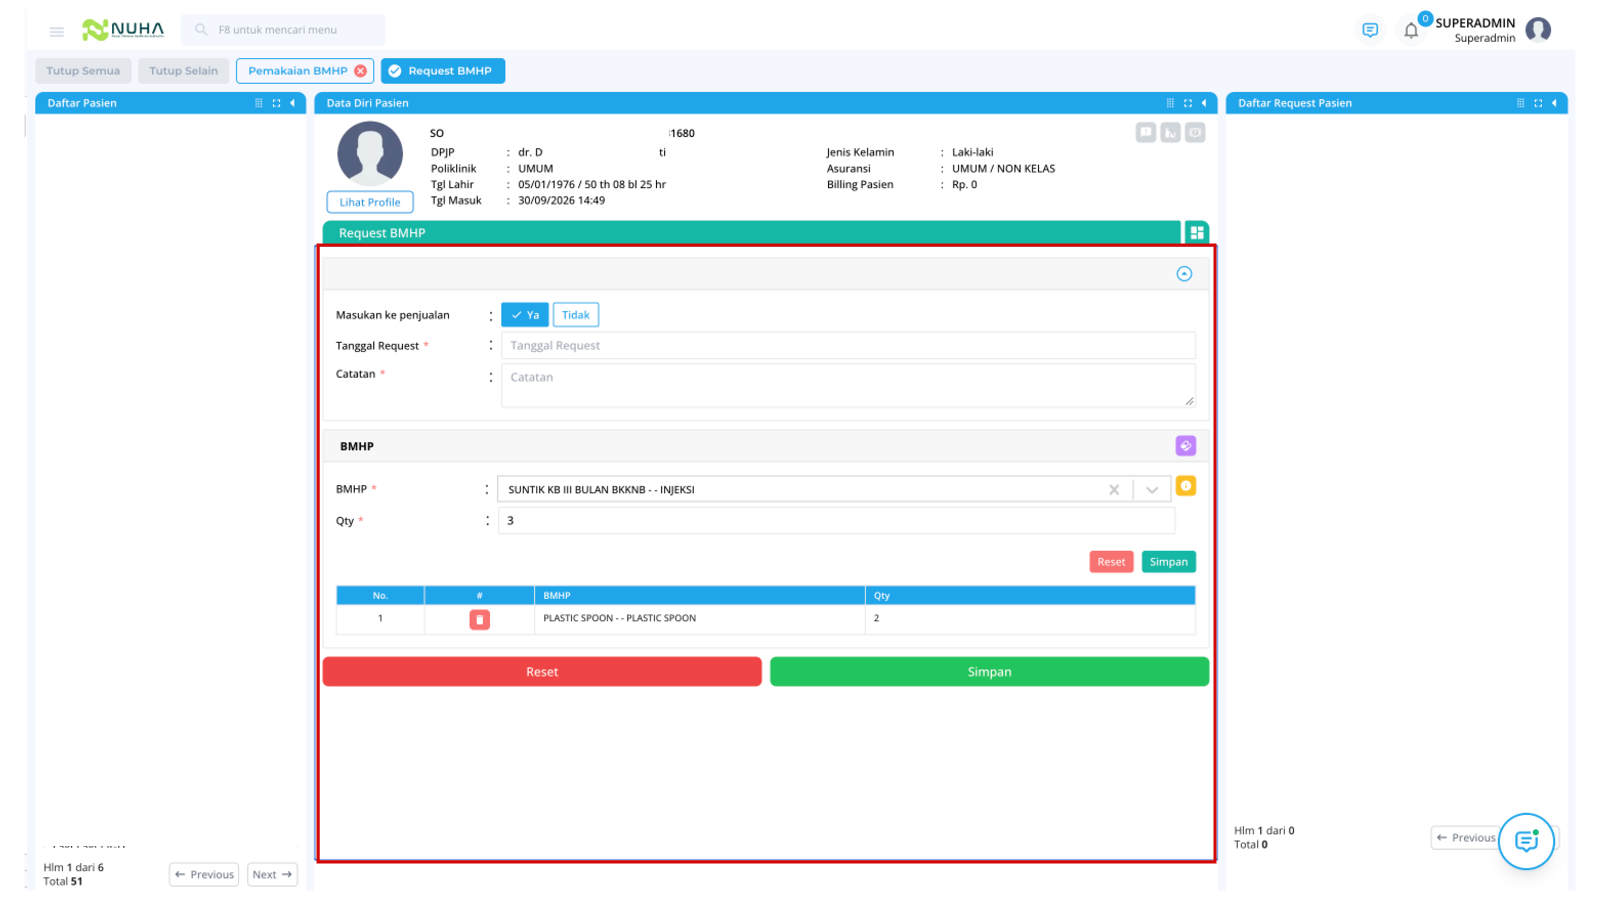Switch to the Pemakaian BMHP tab
1600x900 pixels.
298,71
